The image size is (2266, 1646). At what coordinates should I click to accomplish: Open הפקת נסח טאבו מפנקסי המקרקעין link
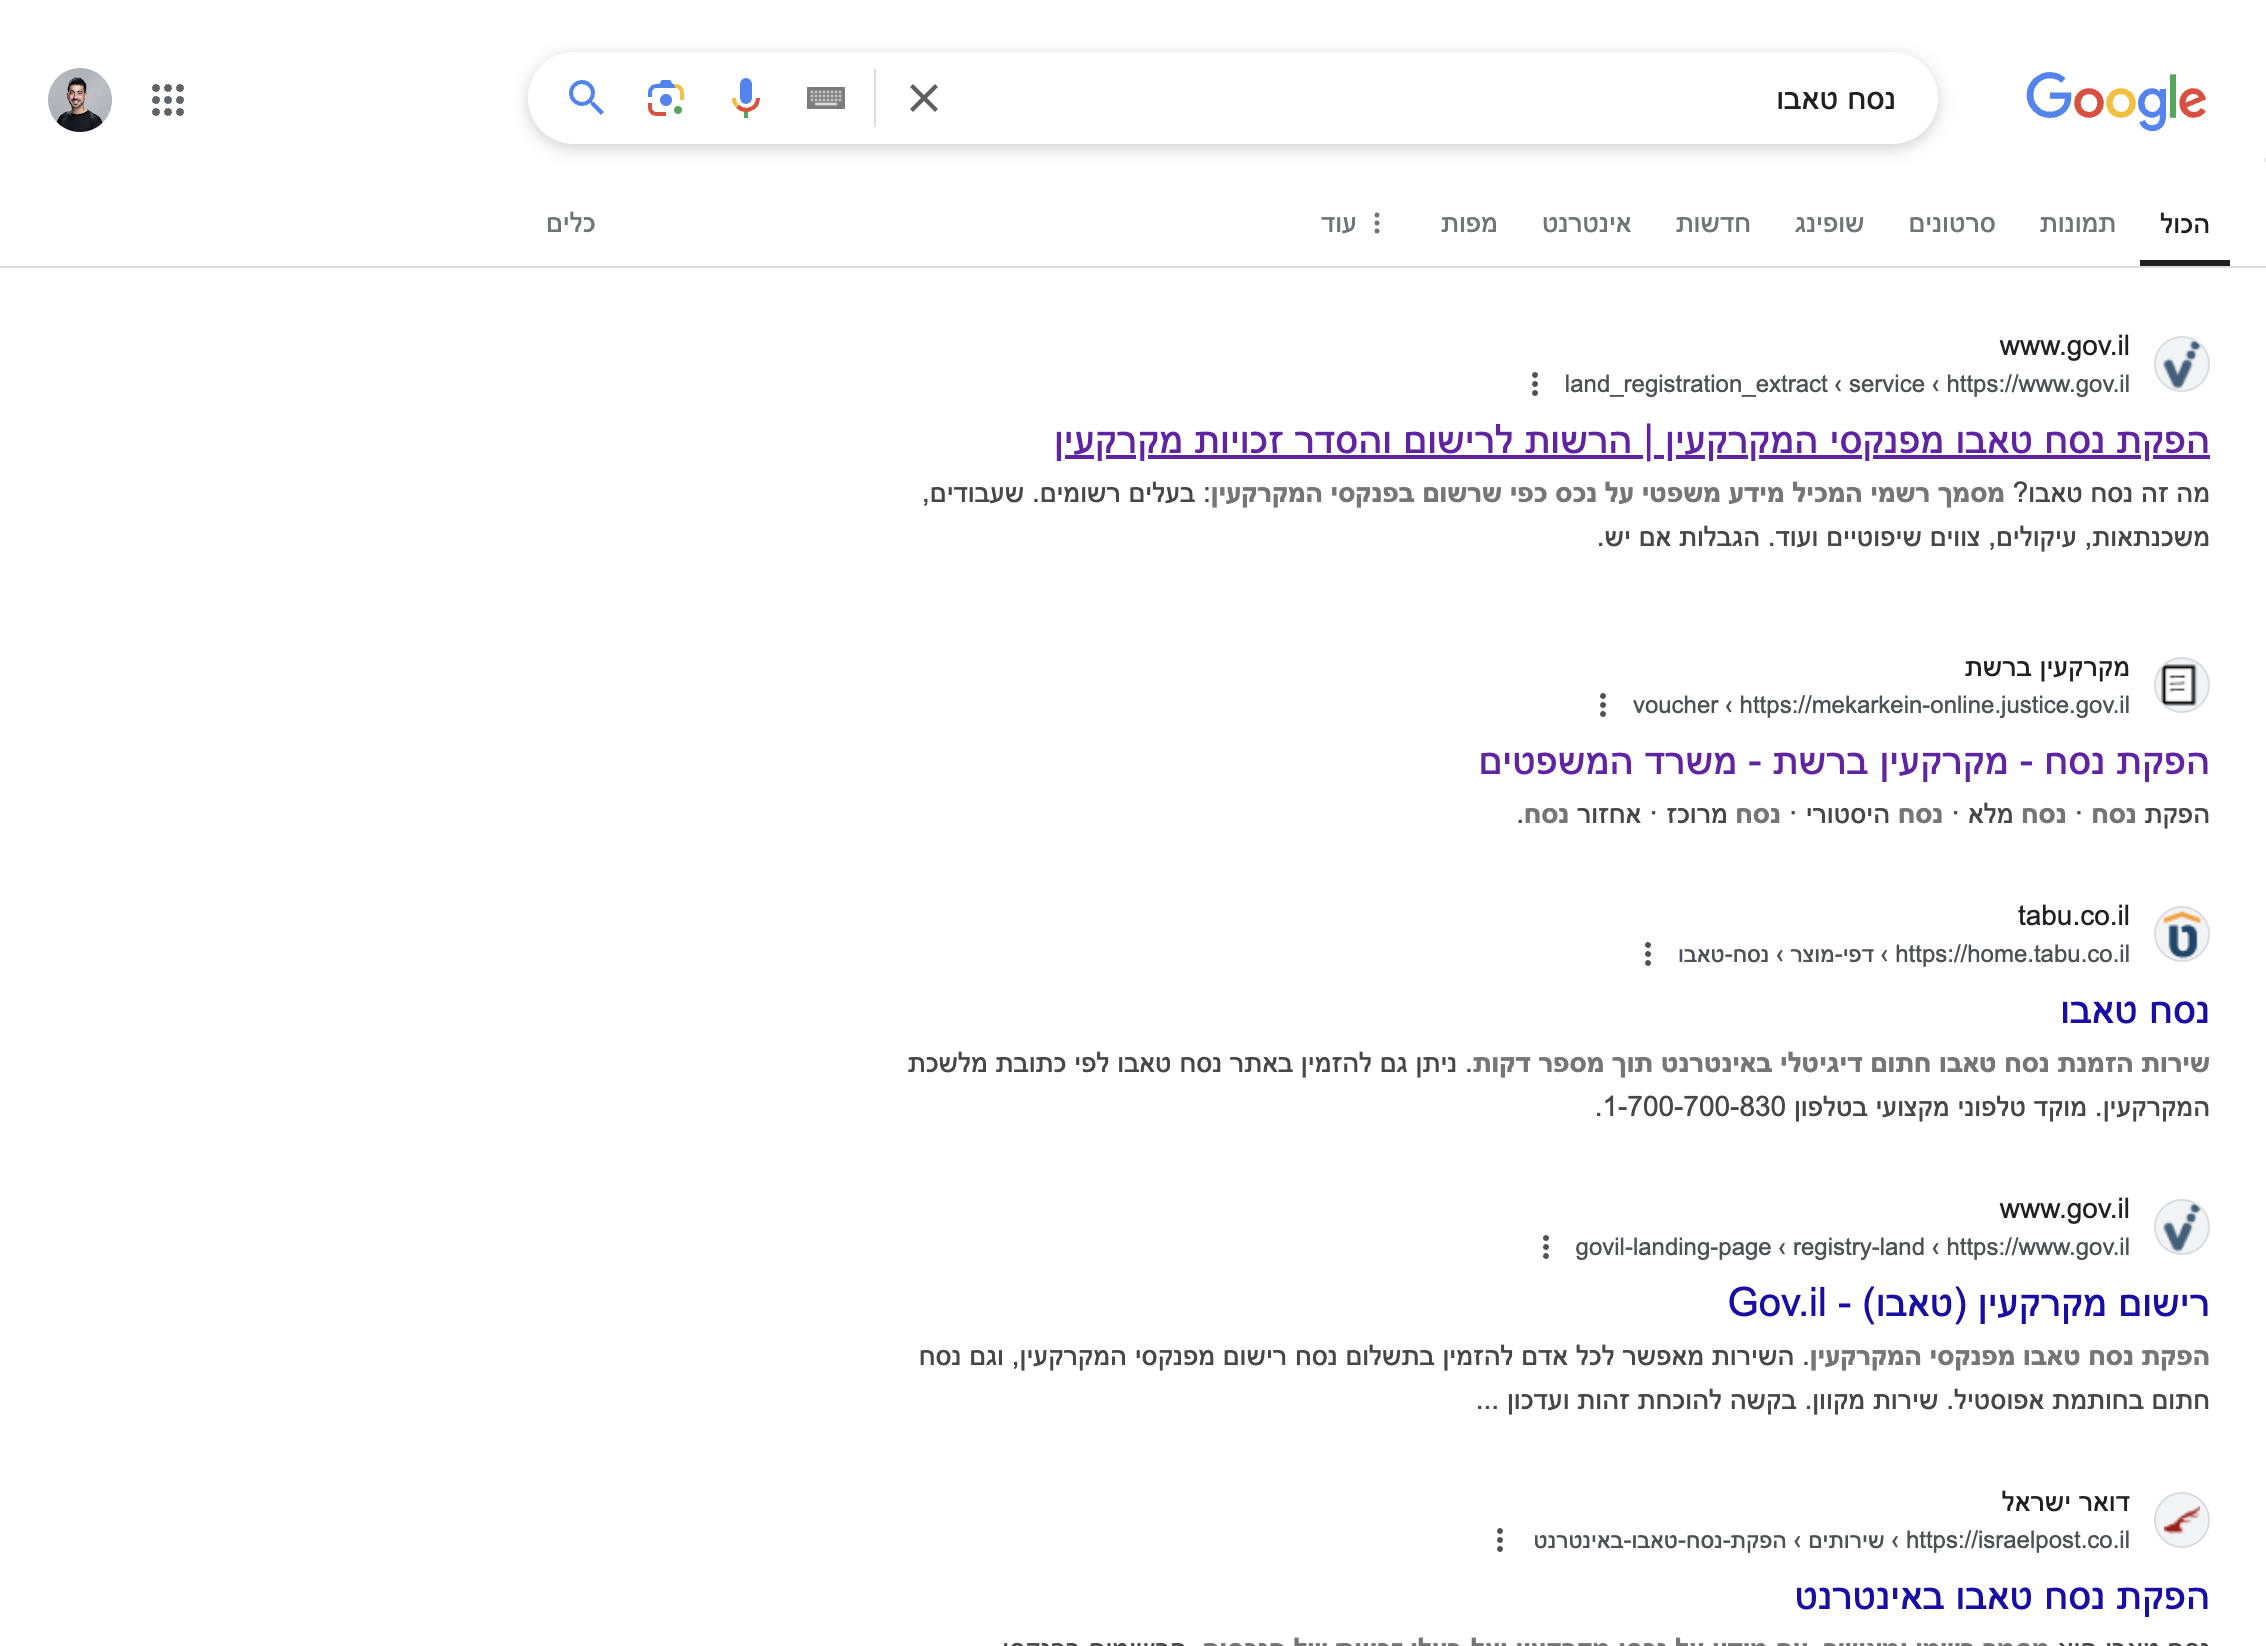[1632, 441]
